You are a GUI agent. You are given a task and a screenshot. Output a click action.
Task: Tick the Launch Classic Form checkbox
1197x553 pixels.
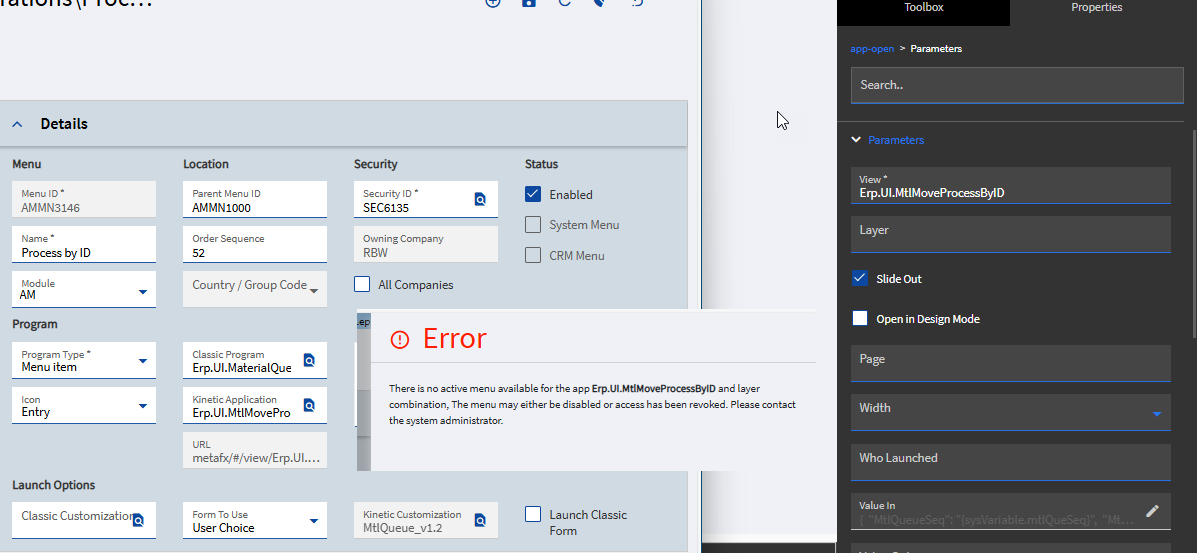coord(533,514)
